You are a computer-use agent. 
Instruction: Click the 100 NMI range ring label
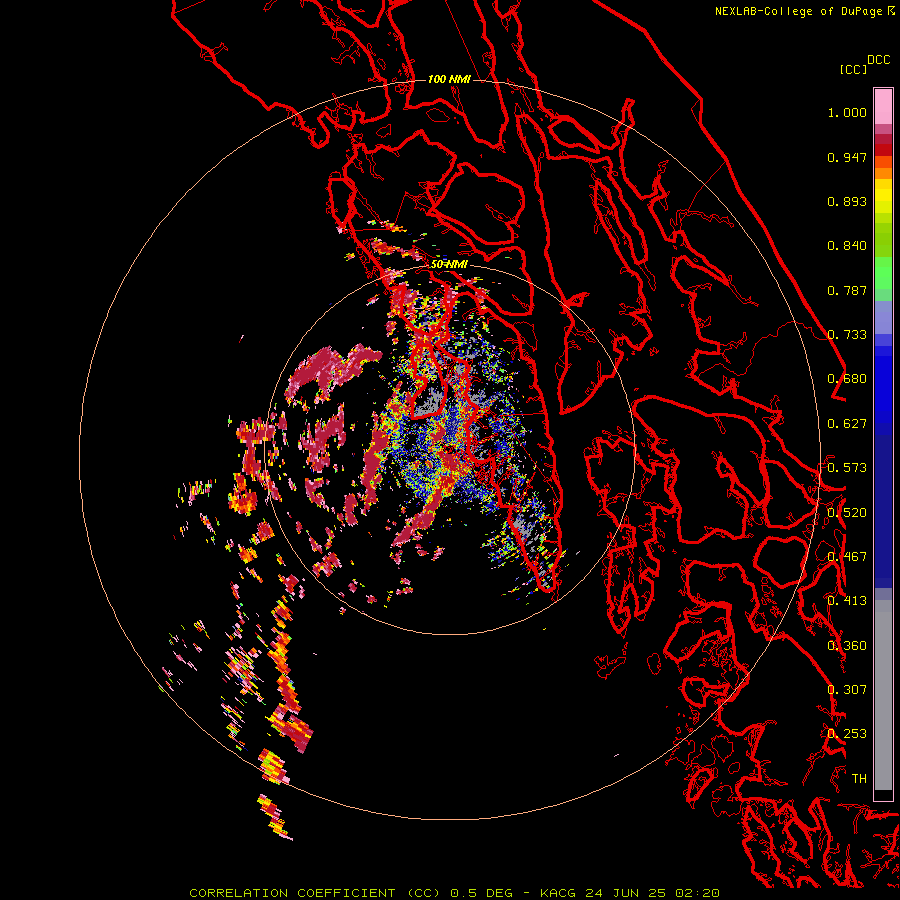point(449,79)
